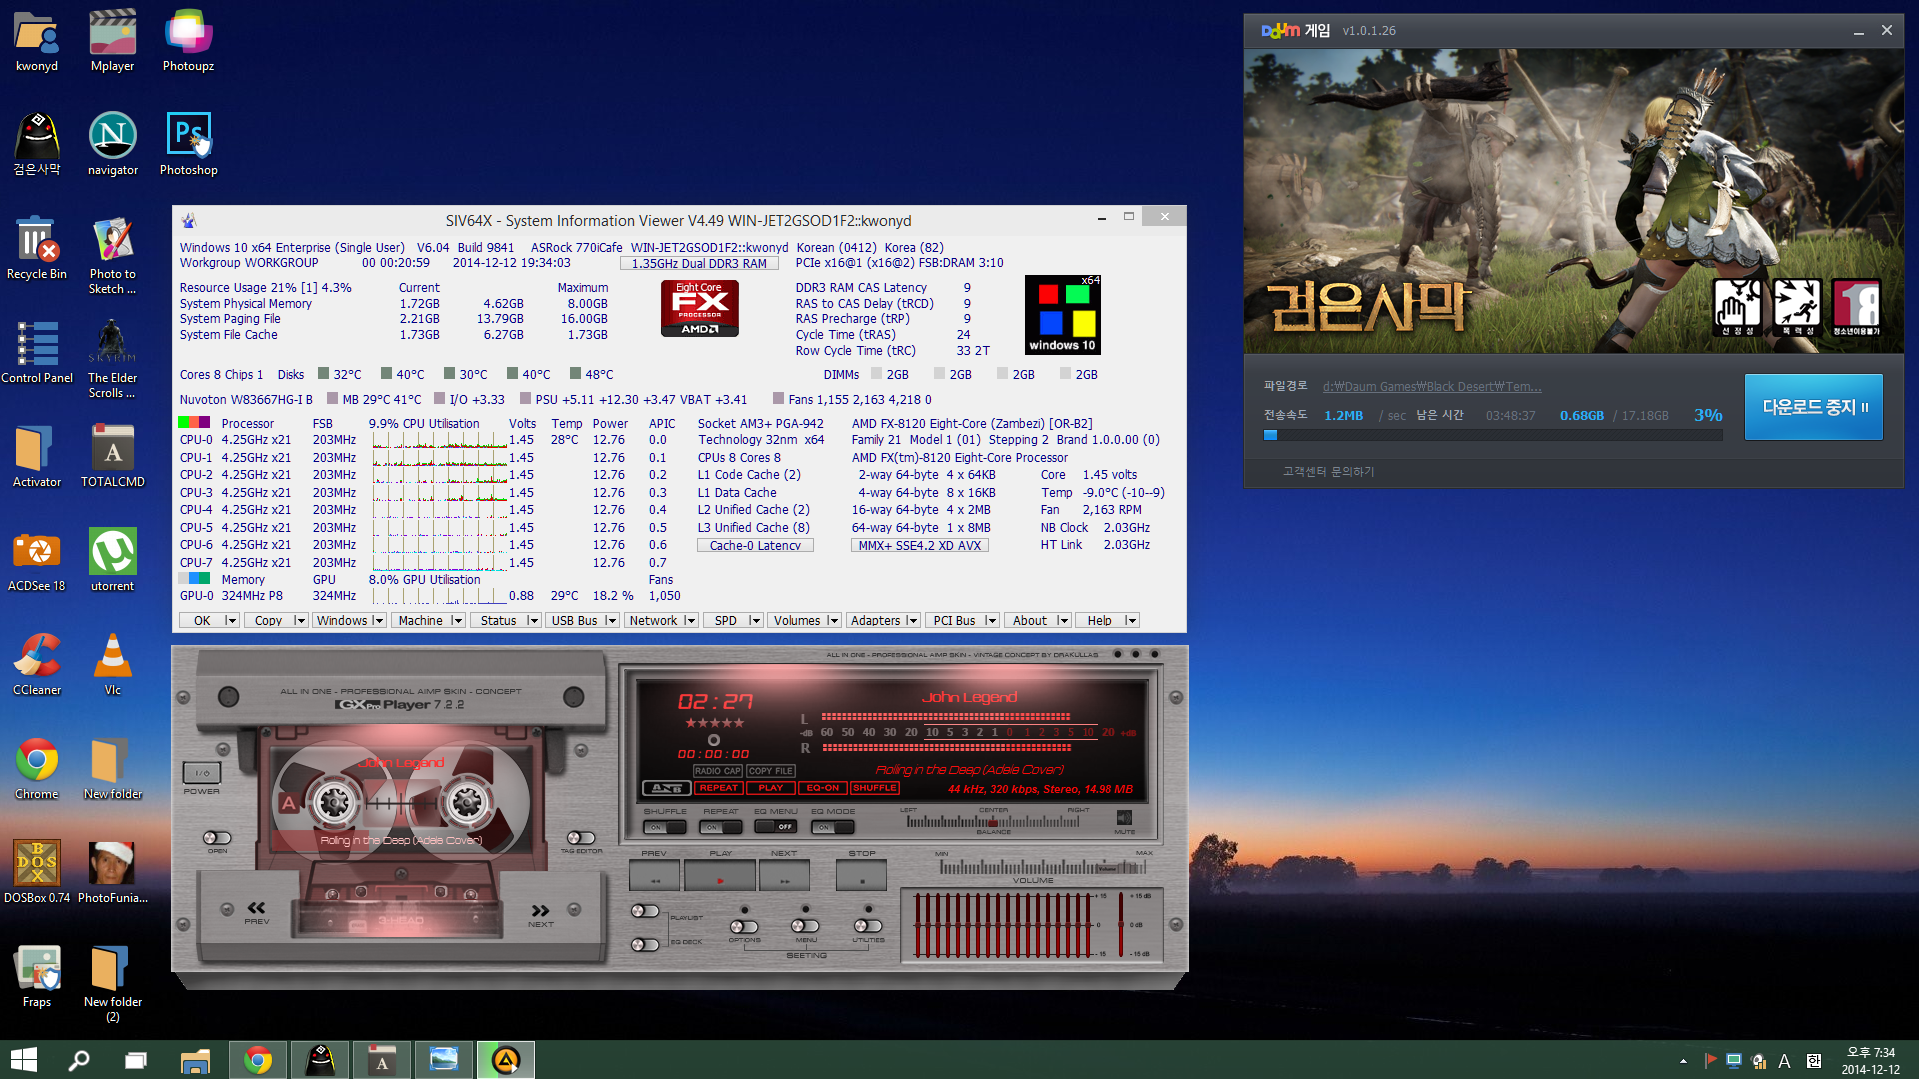The width and height of the screenshot is (1919, 1079).
Task: Open Windows Start menu on taskbar
Action: (x=23, y=1060)
